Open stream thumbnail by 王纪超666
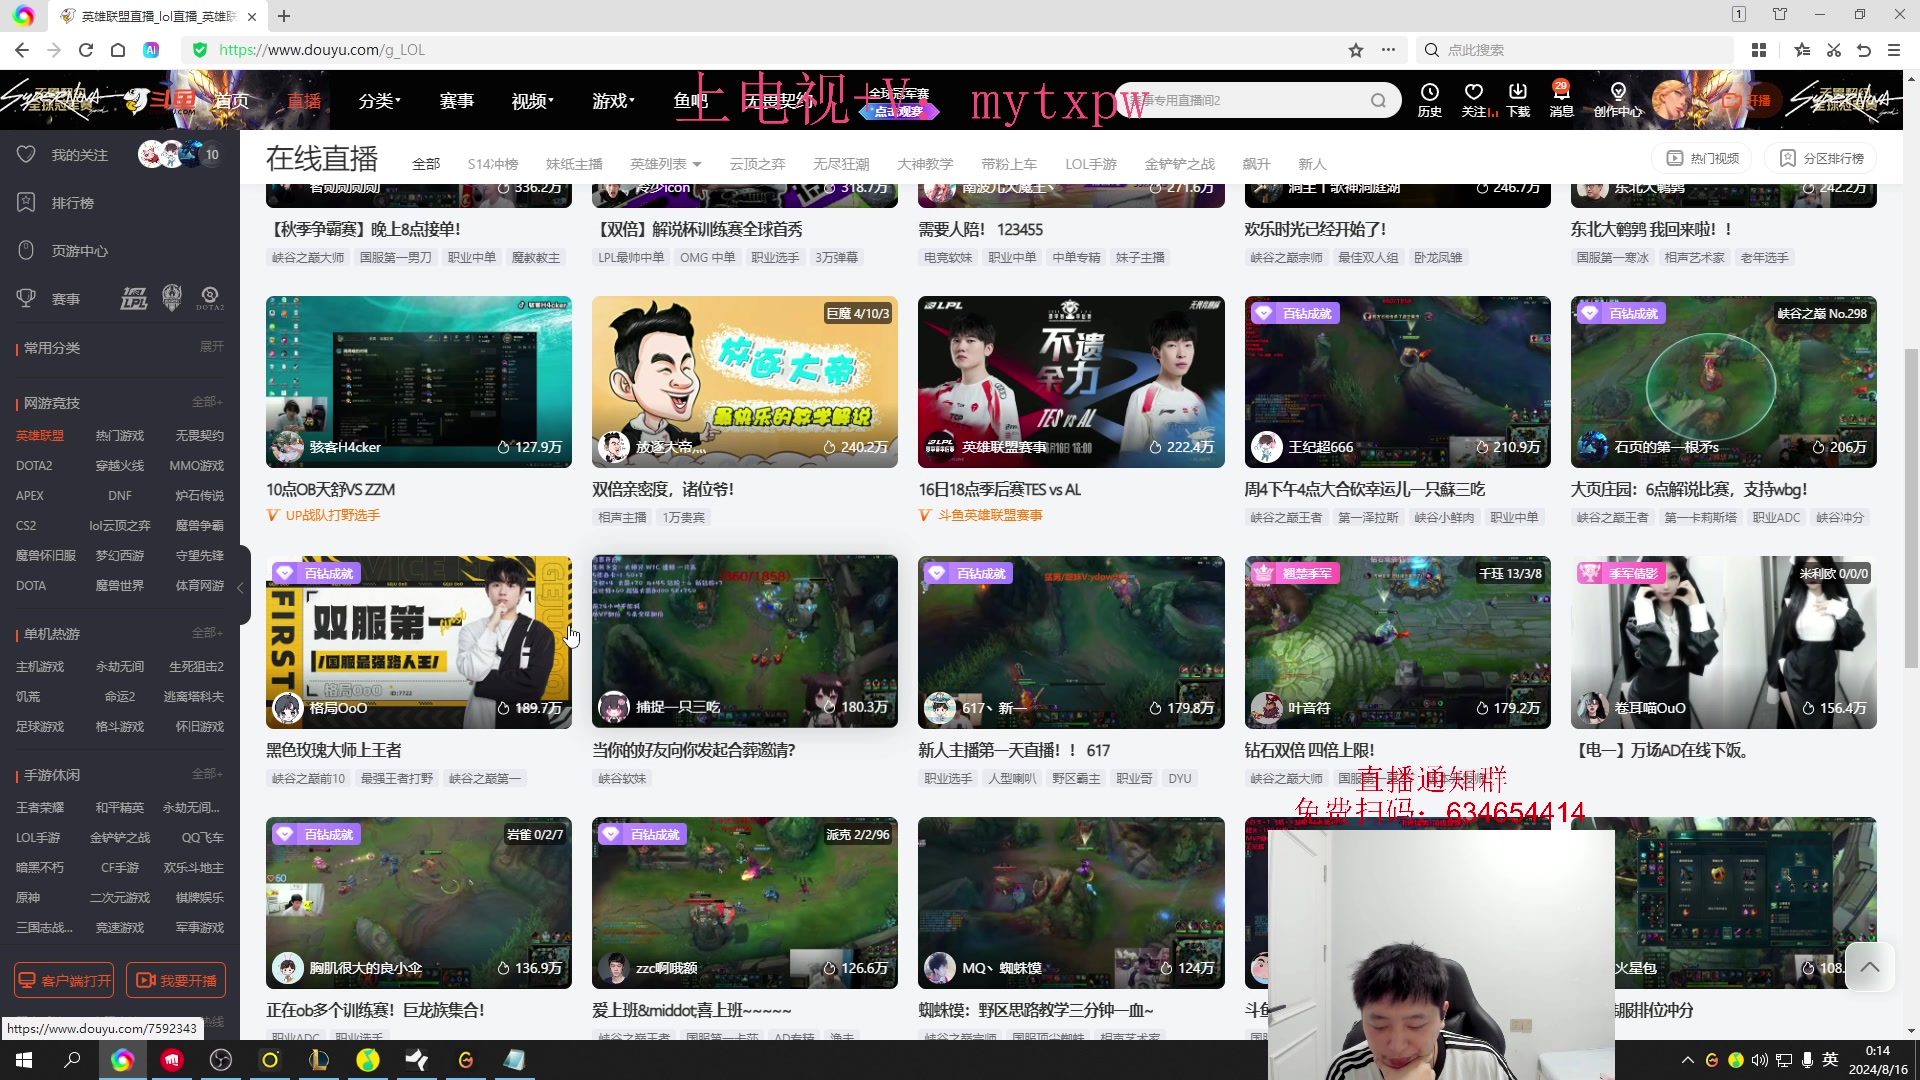 [1397, 382]
